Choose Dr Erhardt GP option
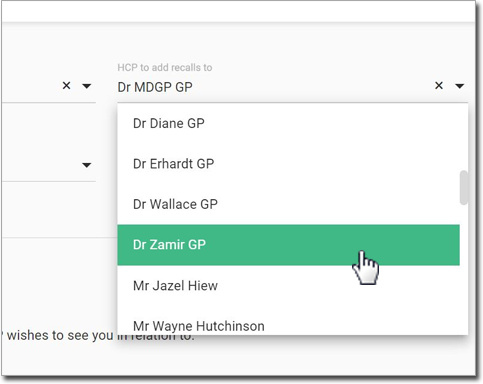The image size is (483, 384). (288, 164)
